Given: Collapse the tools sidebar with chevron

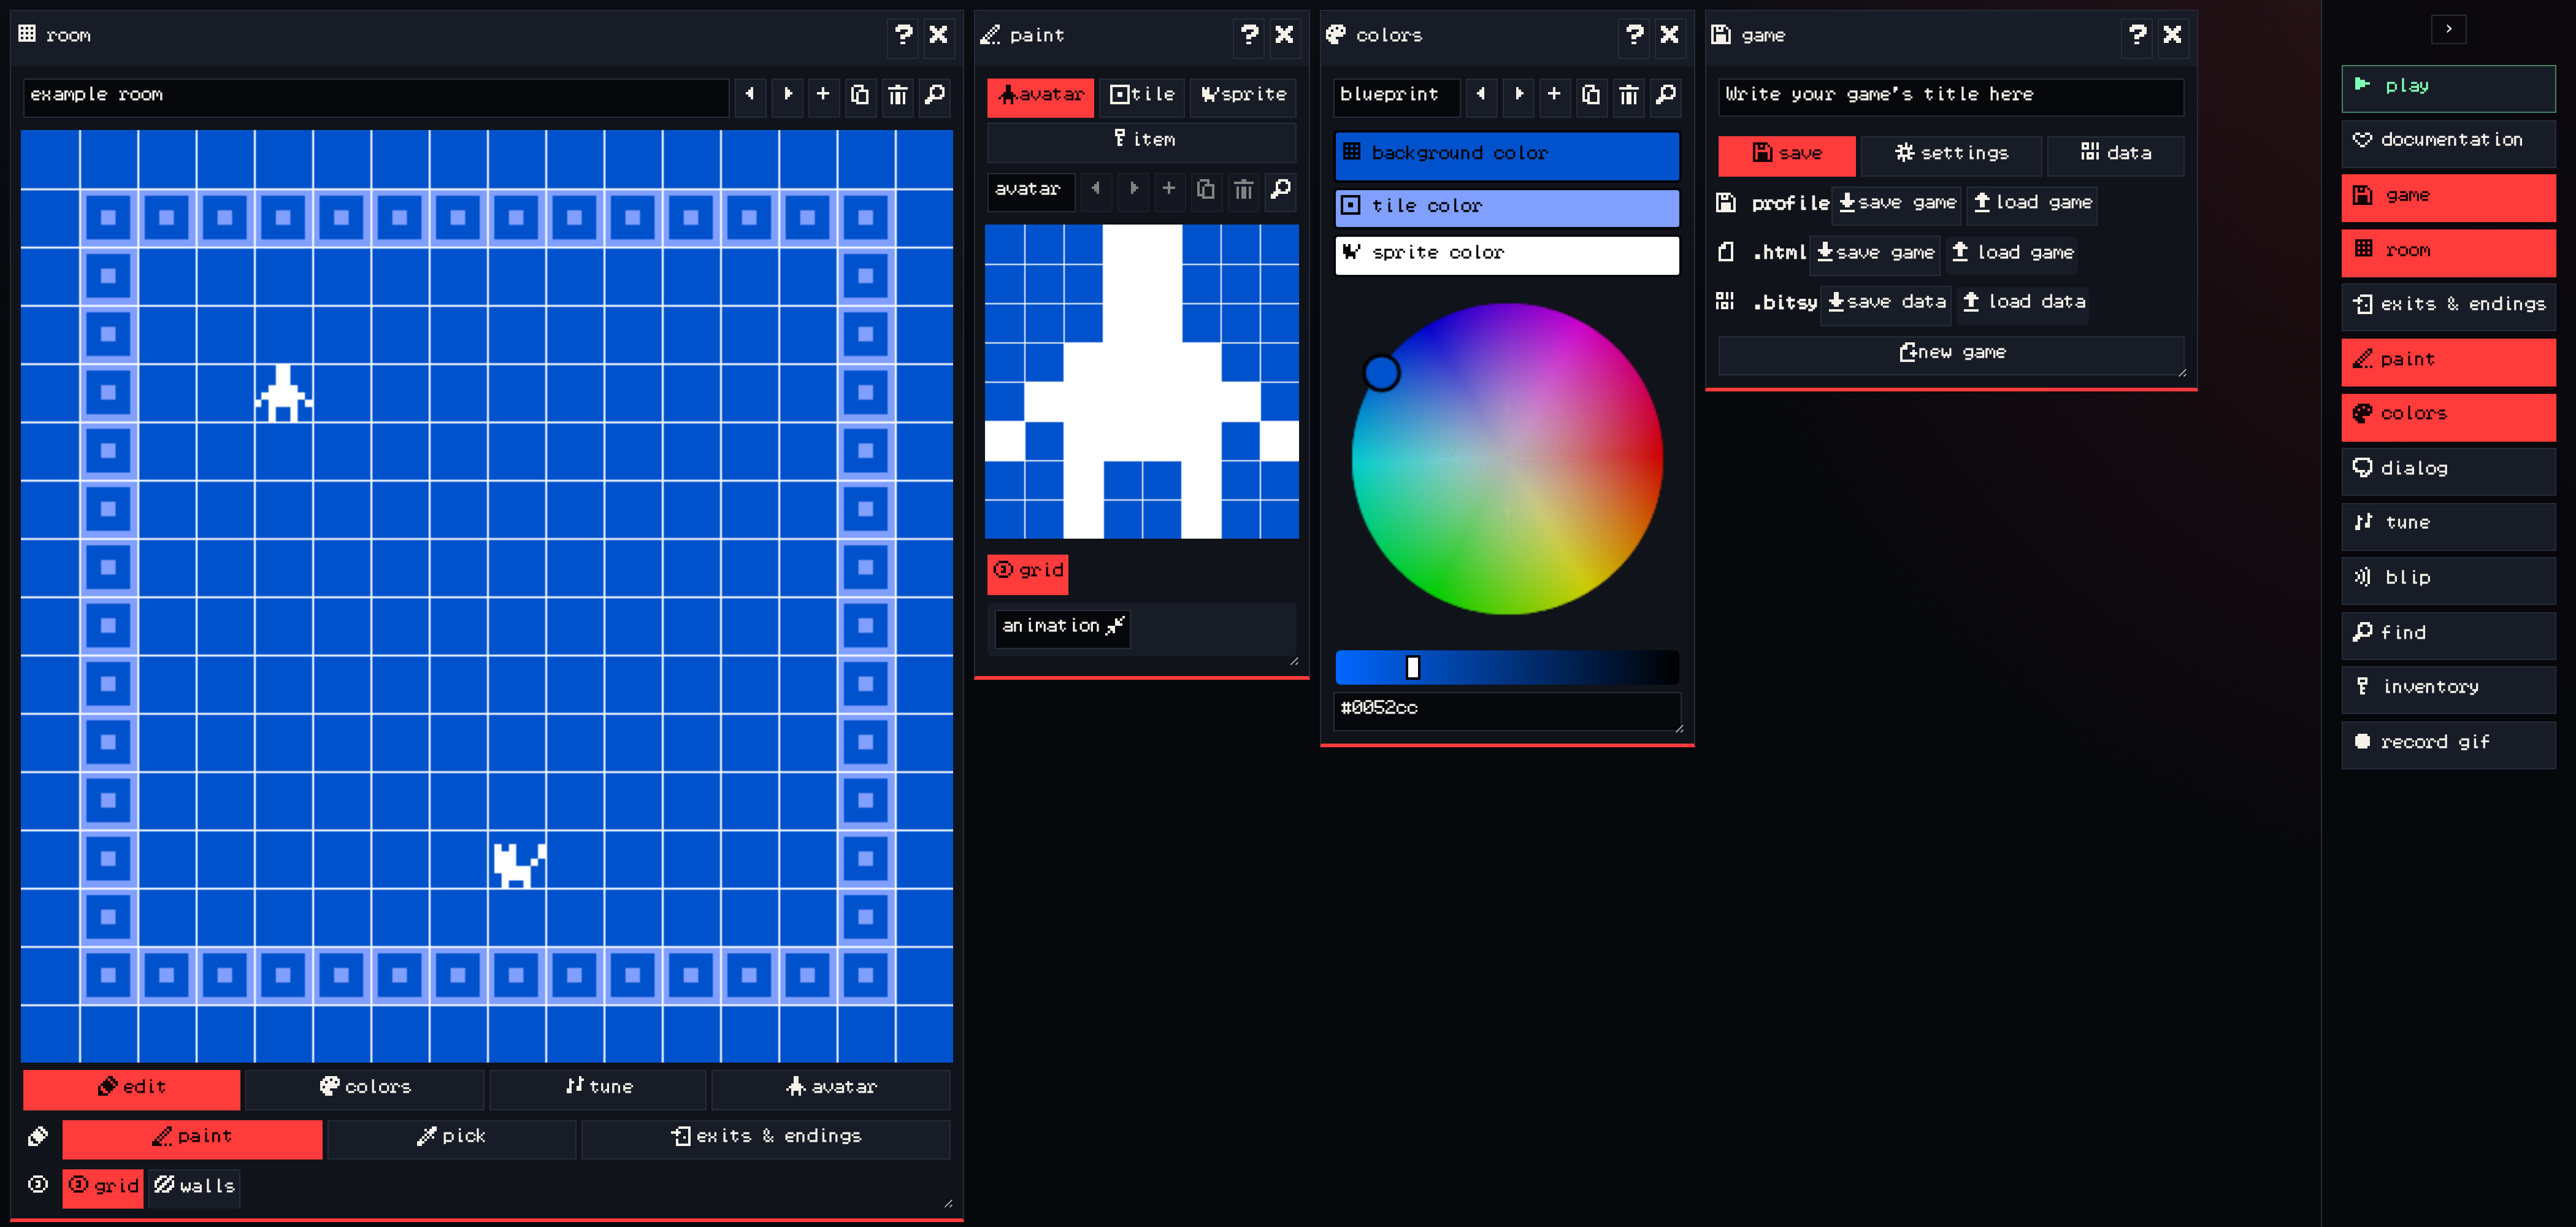Looking at the screenshot, I should (x=2448, y=29).
